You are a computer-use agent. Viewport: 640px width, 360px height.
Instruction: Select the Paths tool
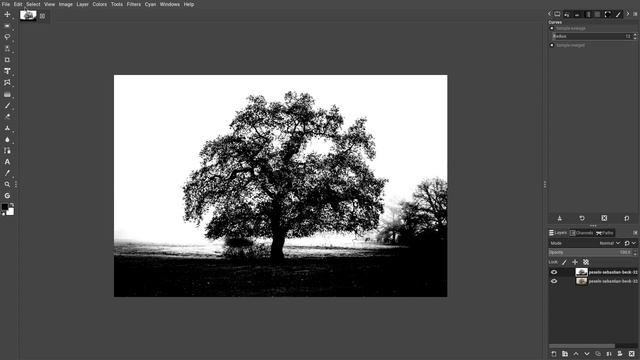[x=7, y=151]
